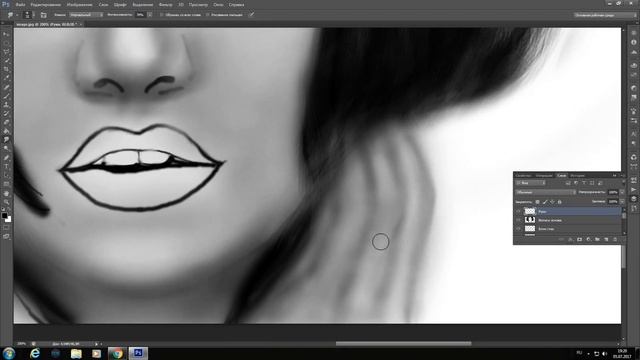The image size is (640, 360).
Task: Open Layers panel flyout menu
Action: click(623, 176)
